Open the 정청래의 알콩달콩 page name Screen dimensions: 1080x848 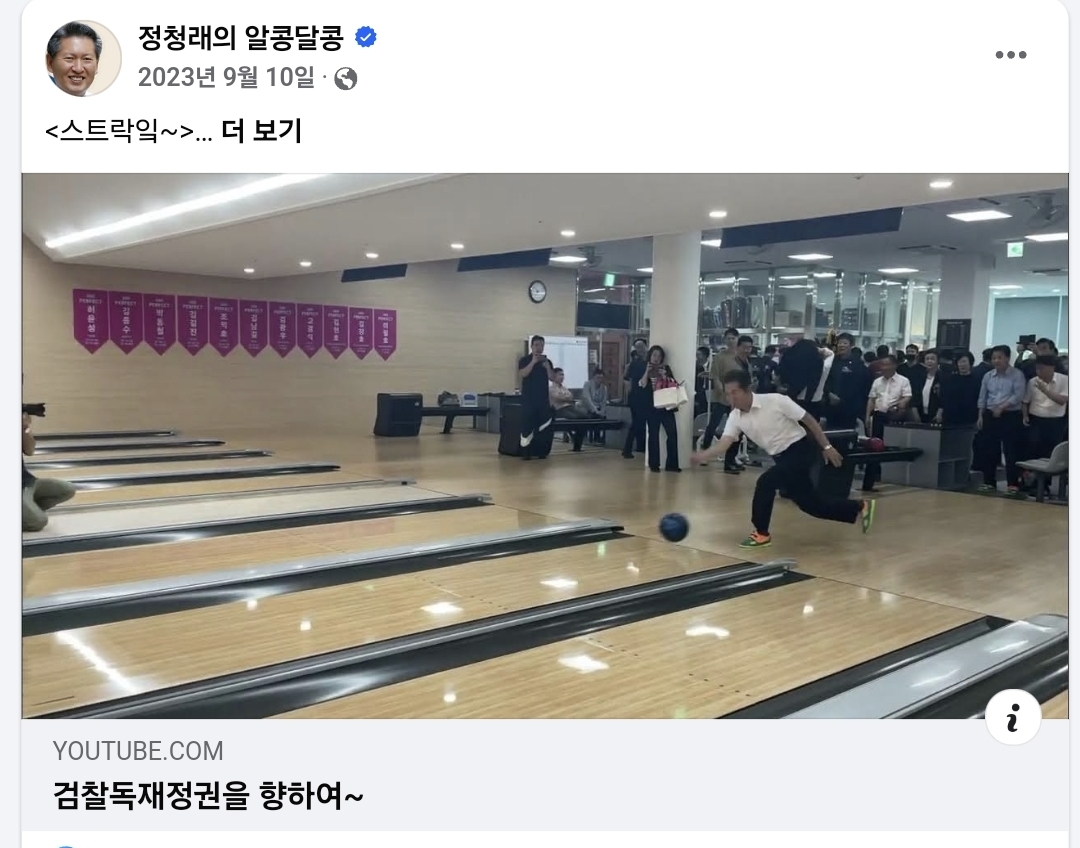(x=241, y=37)
